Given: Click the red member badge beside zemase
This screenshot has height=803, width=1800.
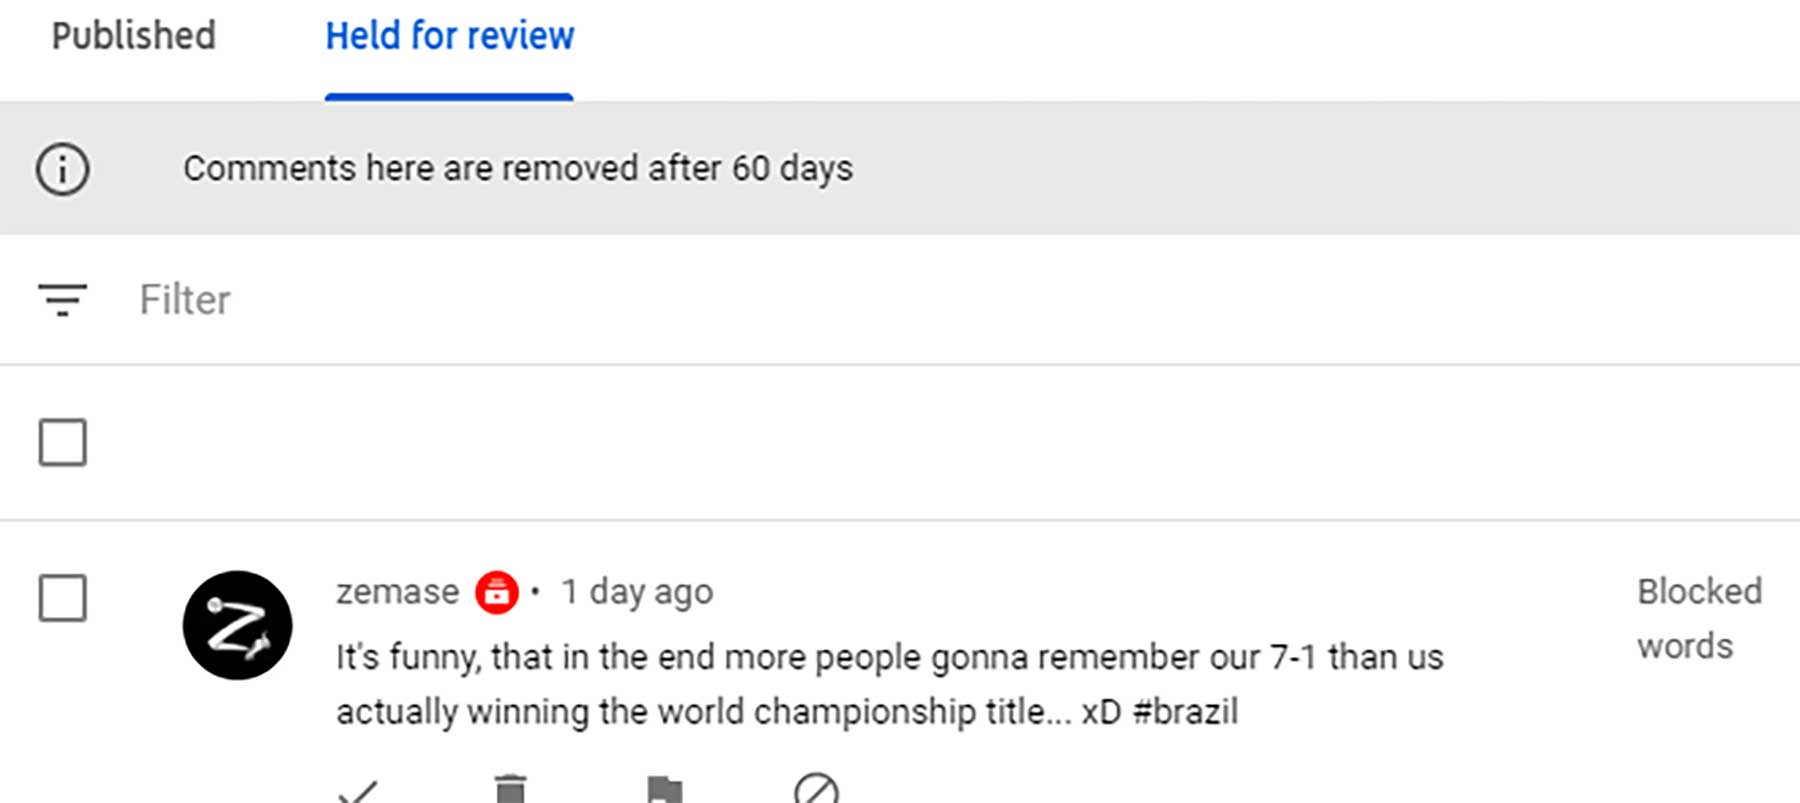Looking at the screenshot, I should point(497,592).
